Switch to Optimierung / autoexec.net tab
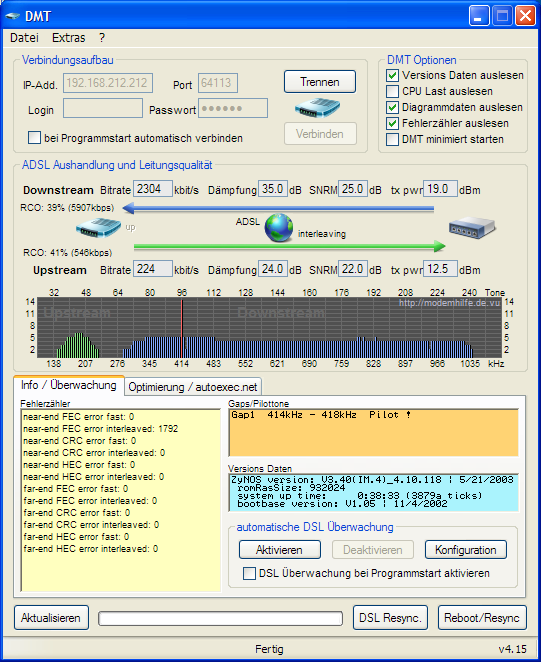This screenshot has height=662, width=541. [x=193, y=387]
